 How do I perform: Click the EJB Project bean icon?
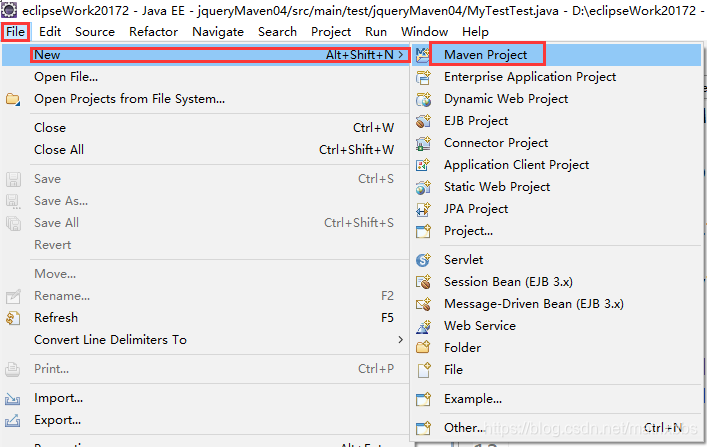pos(423,121)
